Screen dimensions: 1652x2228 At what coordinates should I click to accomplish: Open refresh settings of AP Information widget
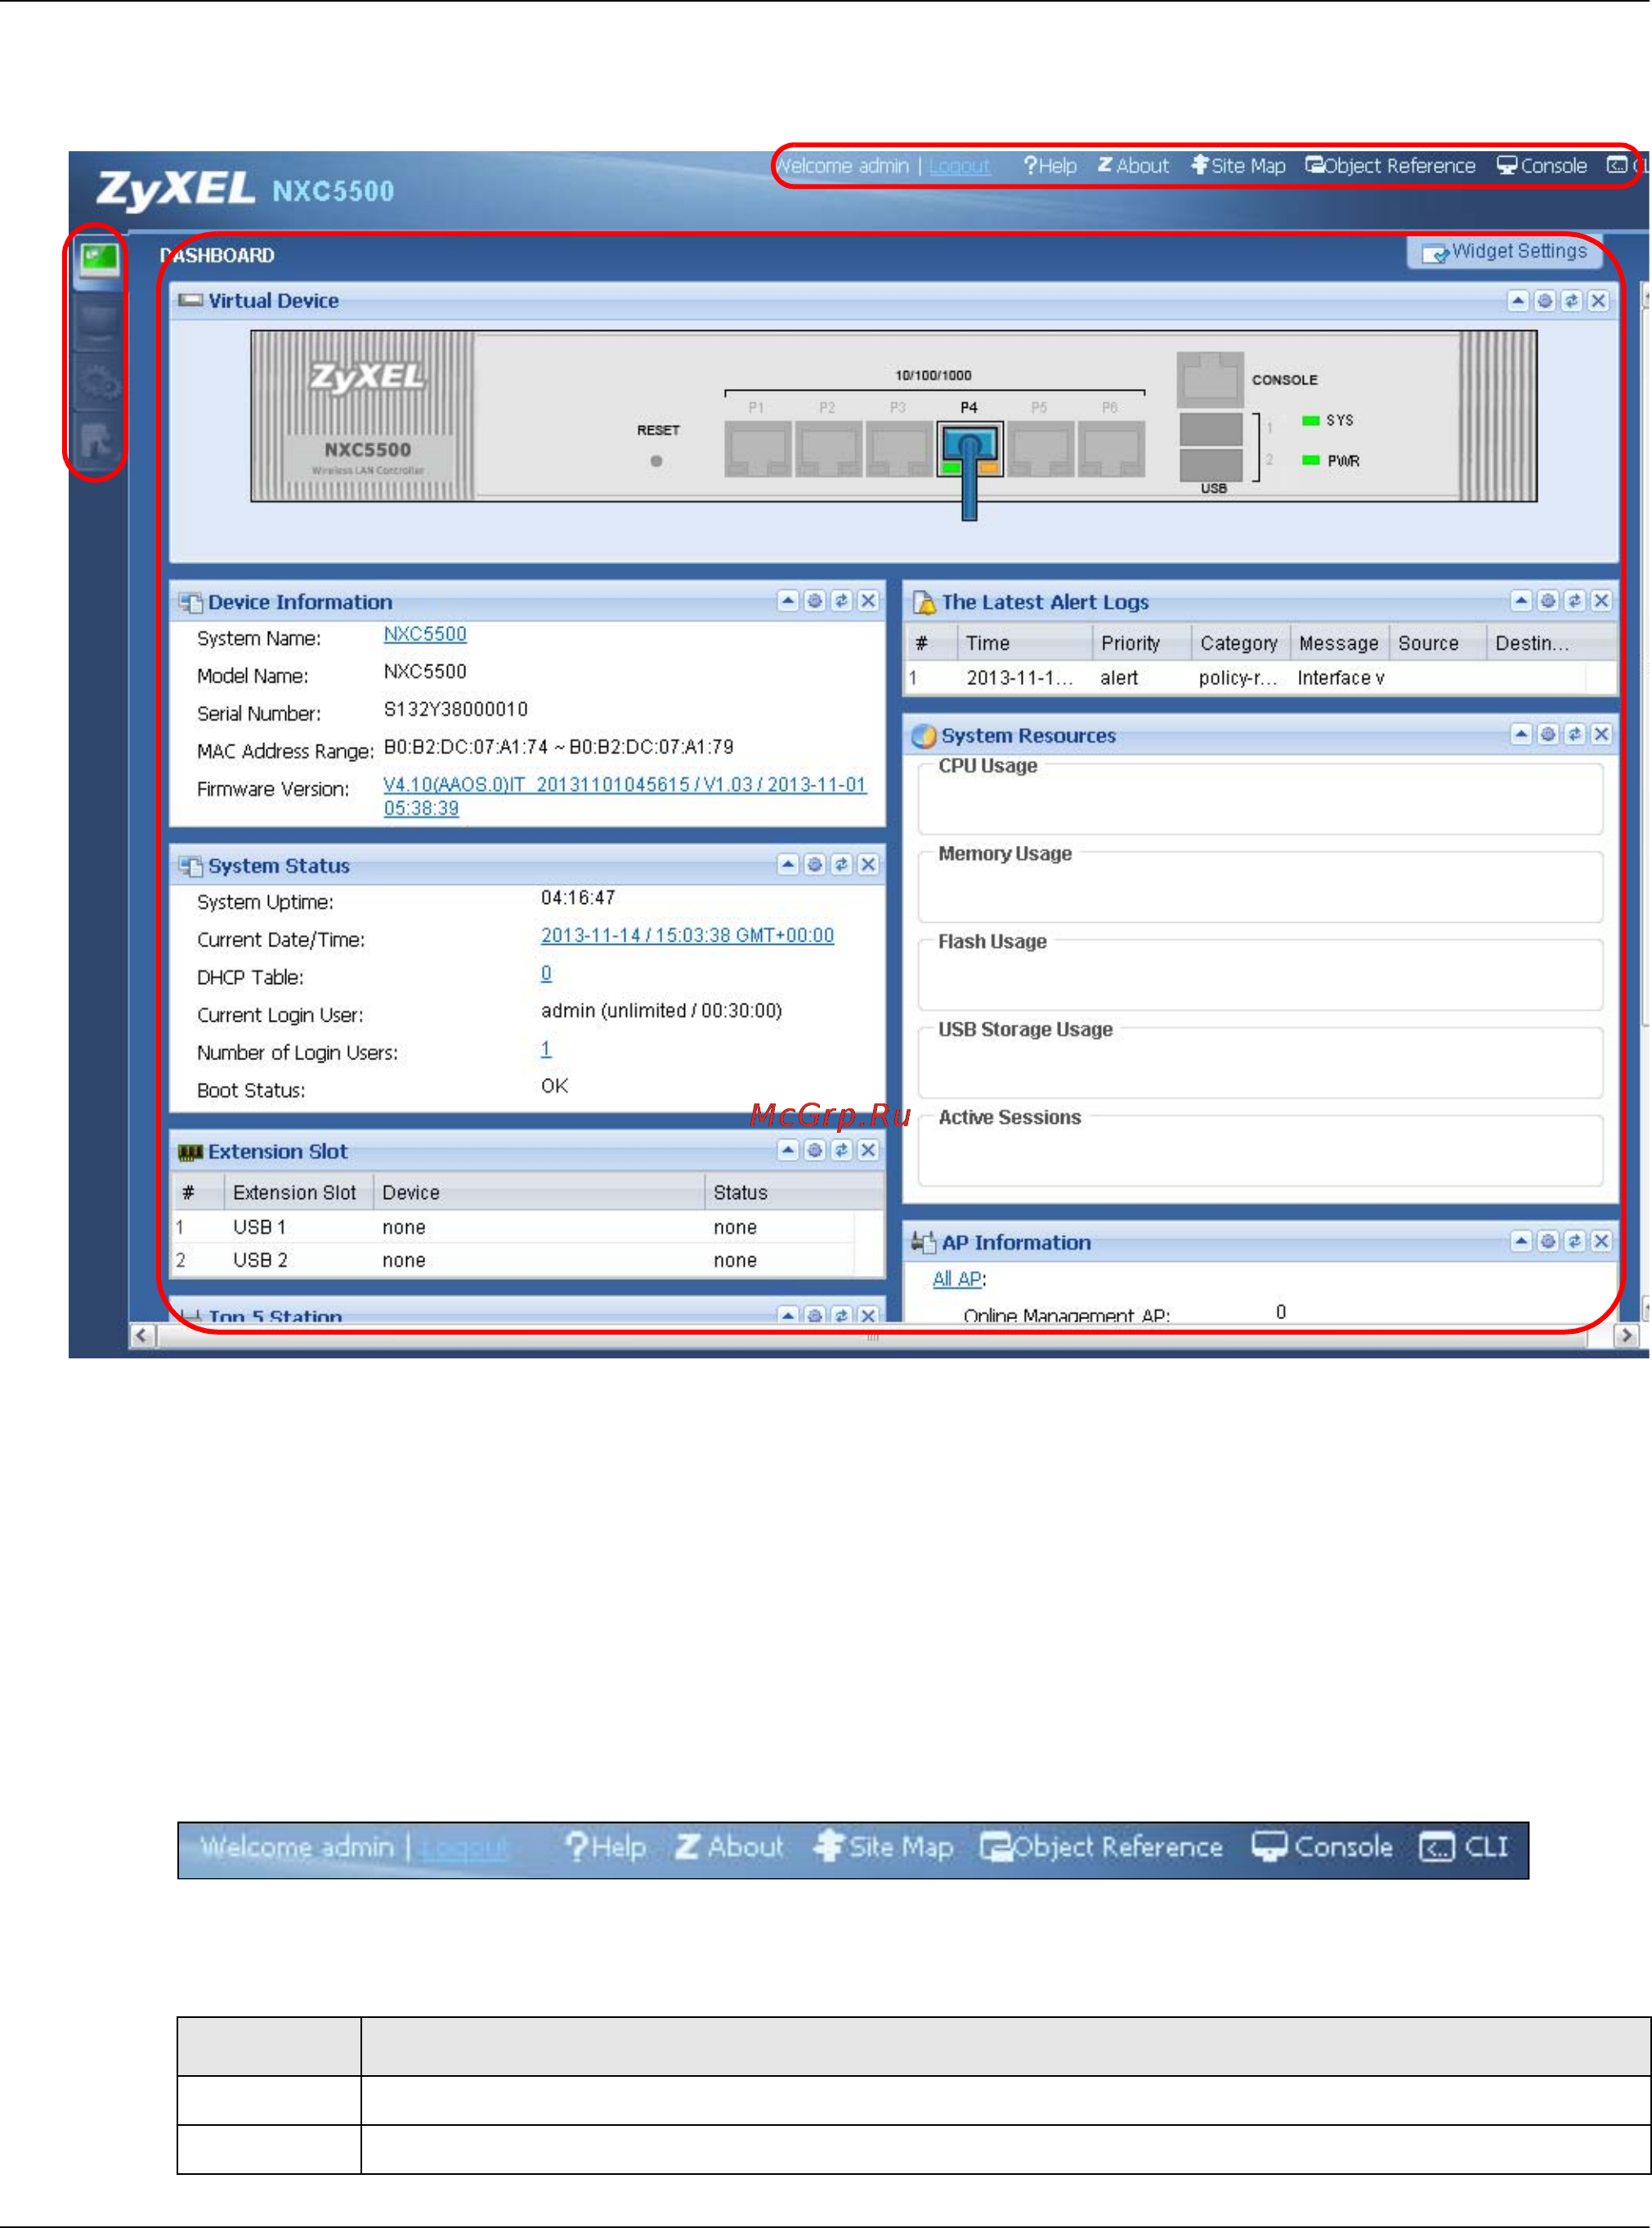coord(1548,1242)
